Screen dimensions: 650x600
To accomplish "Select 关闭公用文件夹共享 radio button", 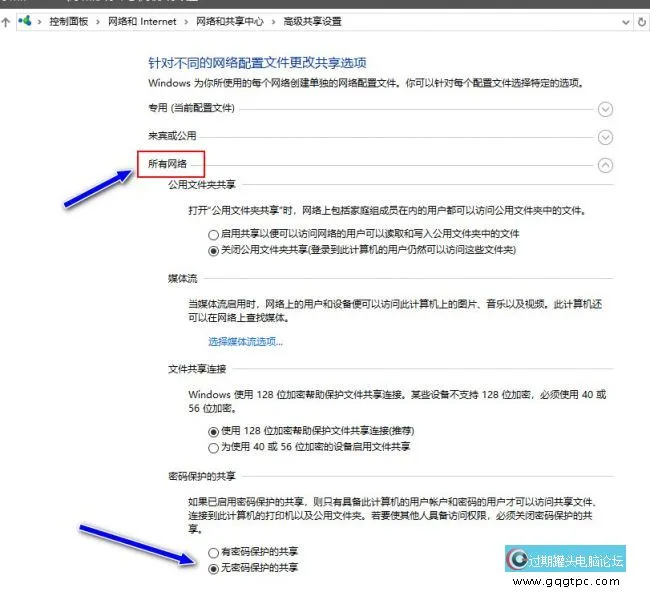I will click(212, 249).
